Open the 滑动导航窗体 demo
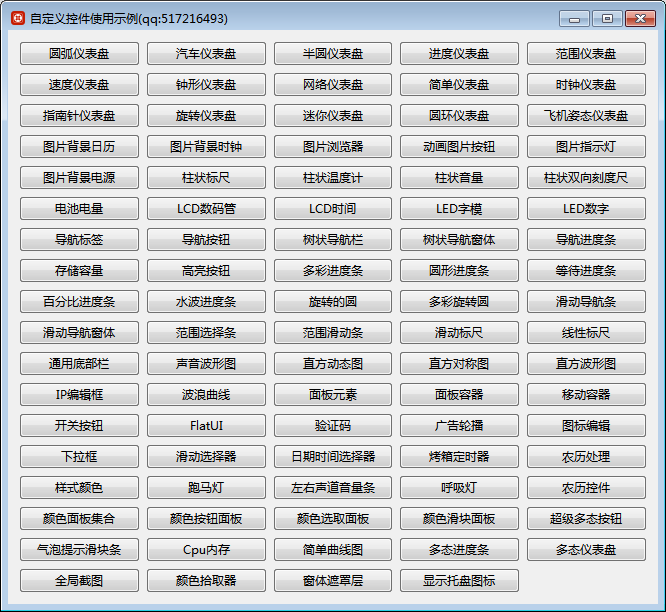Image resolution: width=666 pixels, height=612 pixels. click(x=79, y=333)
